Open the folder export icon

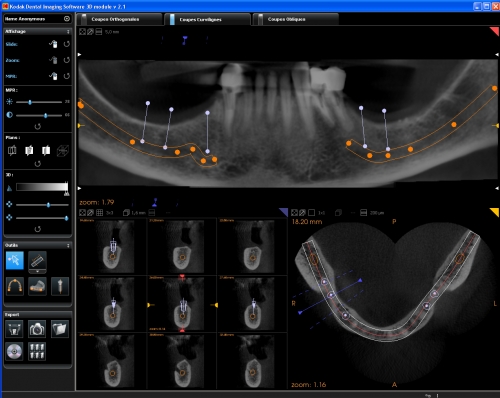point(60,329)
